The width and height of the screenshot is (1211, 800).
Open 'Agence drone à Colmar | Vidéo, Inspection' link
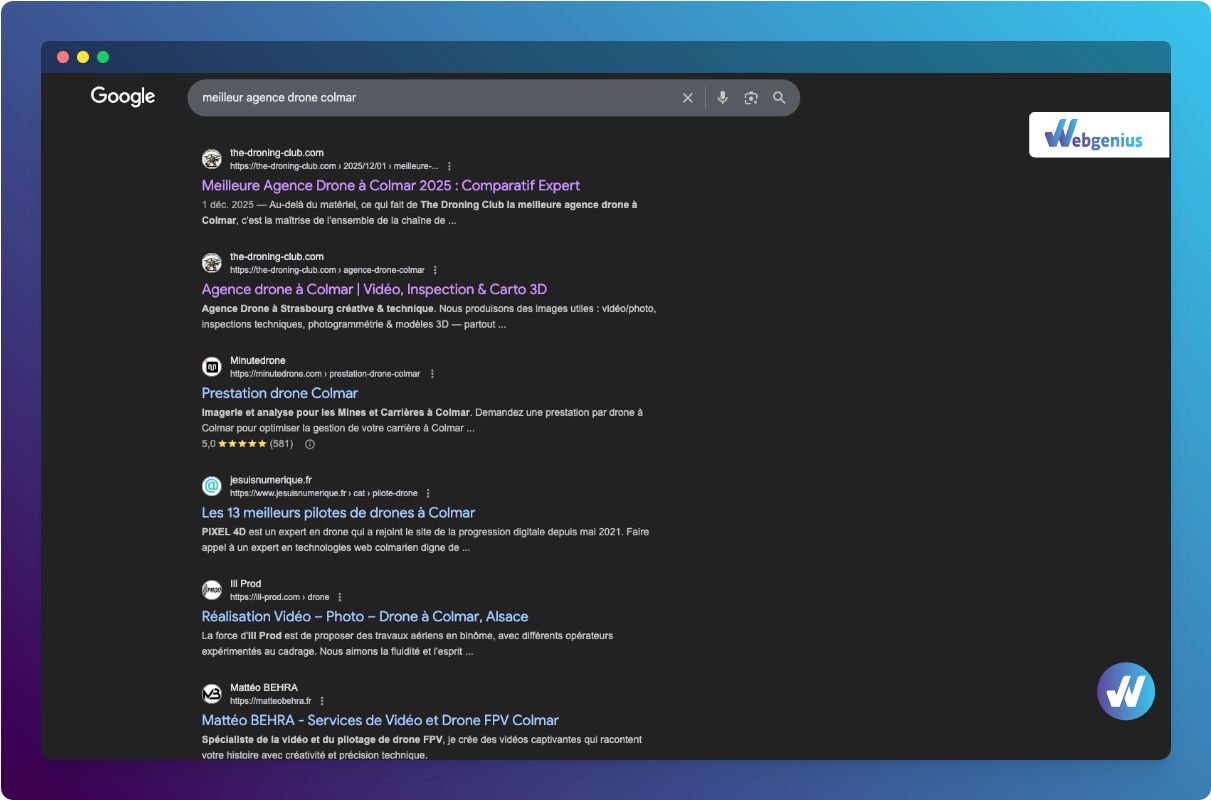click(x=374, y=290)
